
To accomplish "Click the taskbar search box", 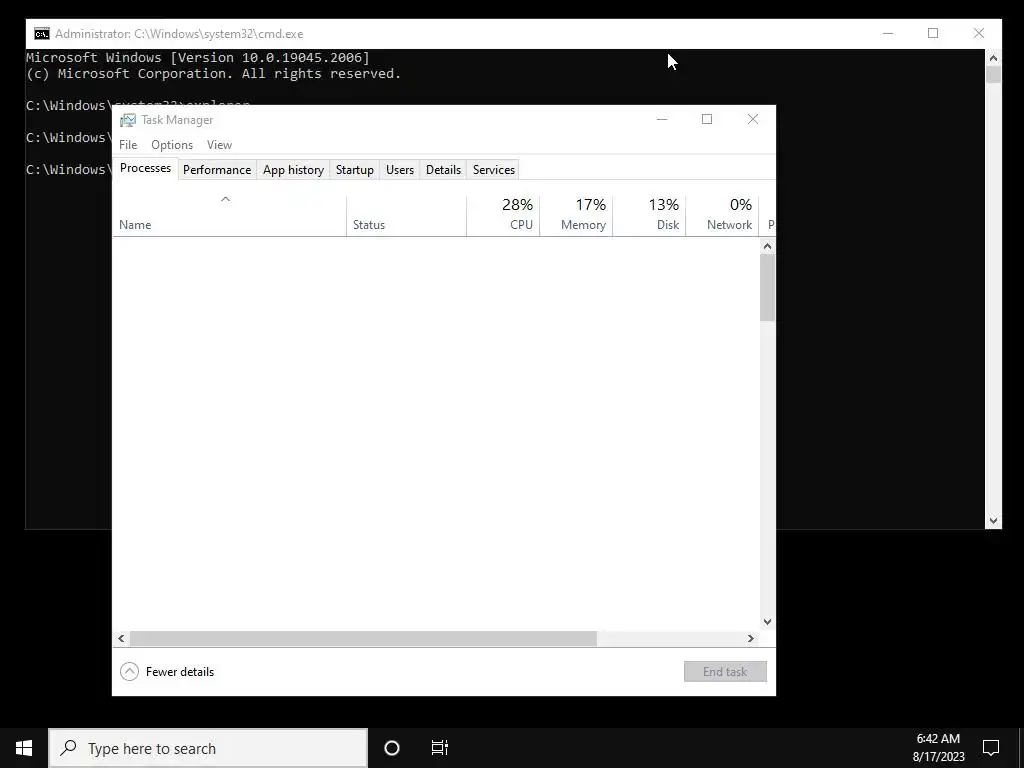I will [x=208, y=748].
